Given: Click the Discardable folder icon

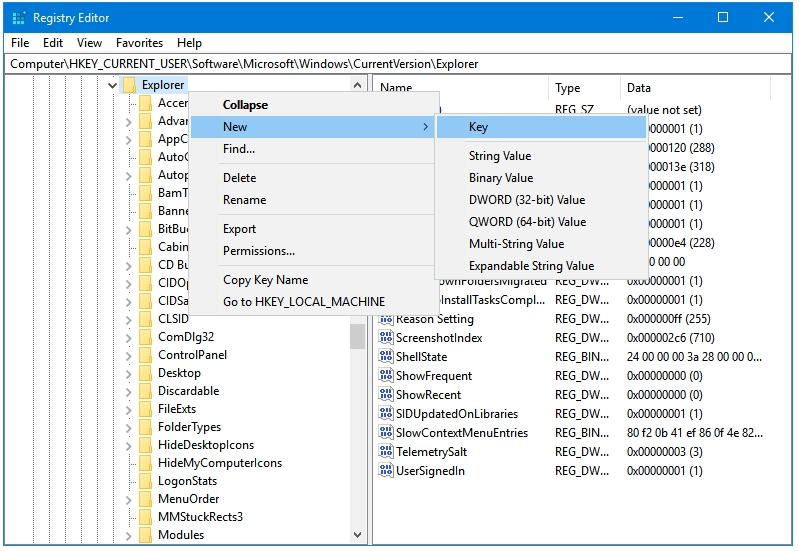Looking at the screenshot, I should coord(146,391).
